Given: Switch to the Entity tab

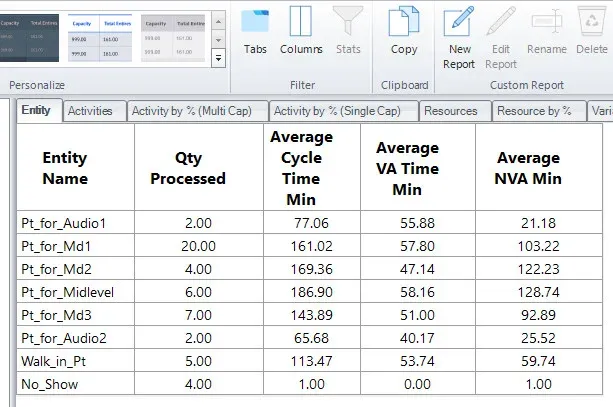Looking at the screenshot, I should (39, 110).
